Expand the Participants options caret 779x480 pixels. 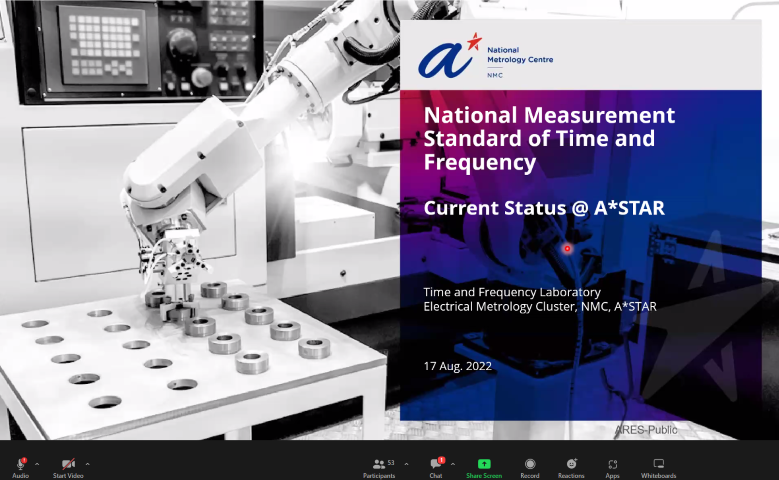(406, 464)
